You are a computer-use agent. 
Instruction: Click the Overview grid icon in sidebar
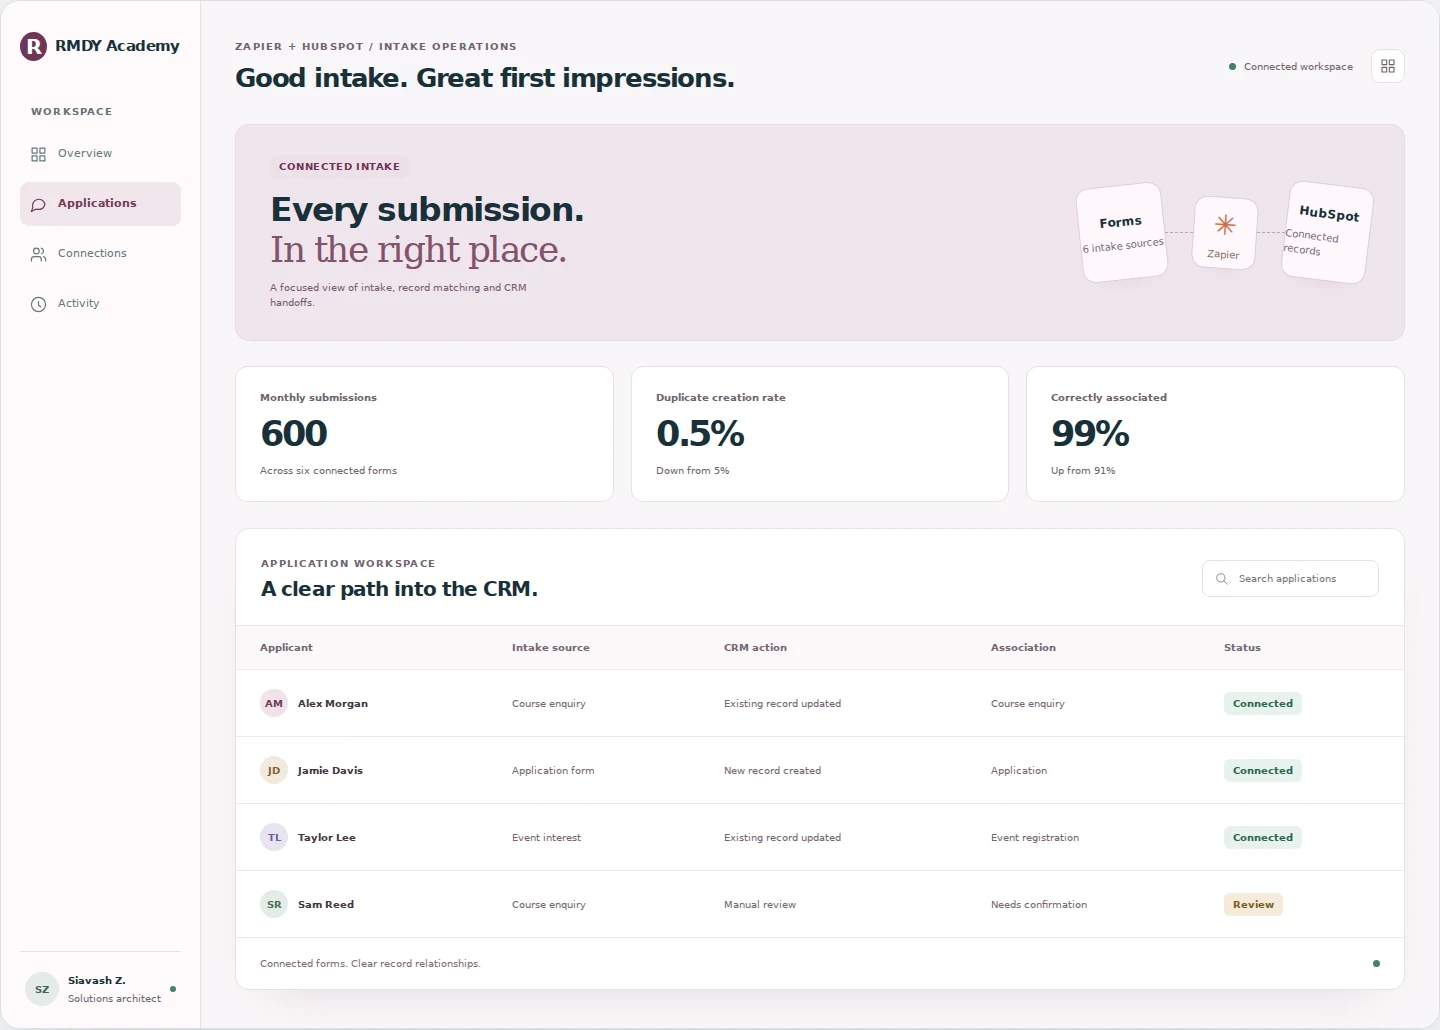[x=38, y=154]
